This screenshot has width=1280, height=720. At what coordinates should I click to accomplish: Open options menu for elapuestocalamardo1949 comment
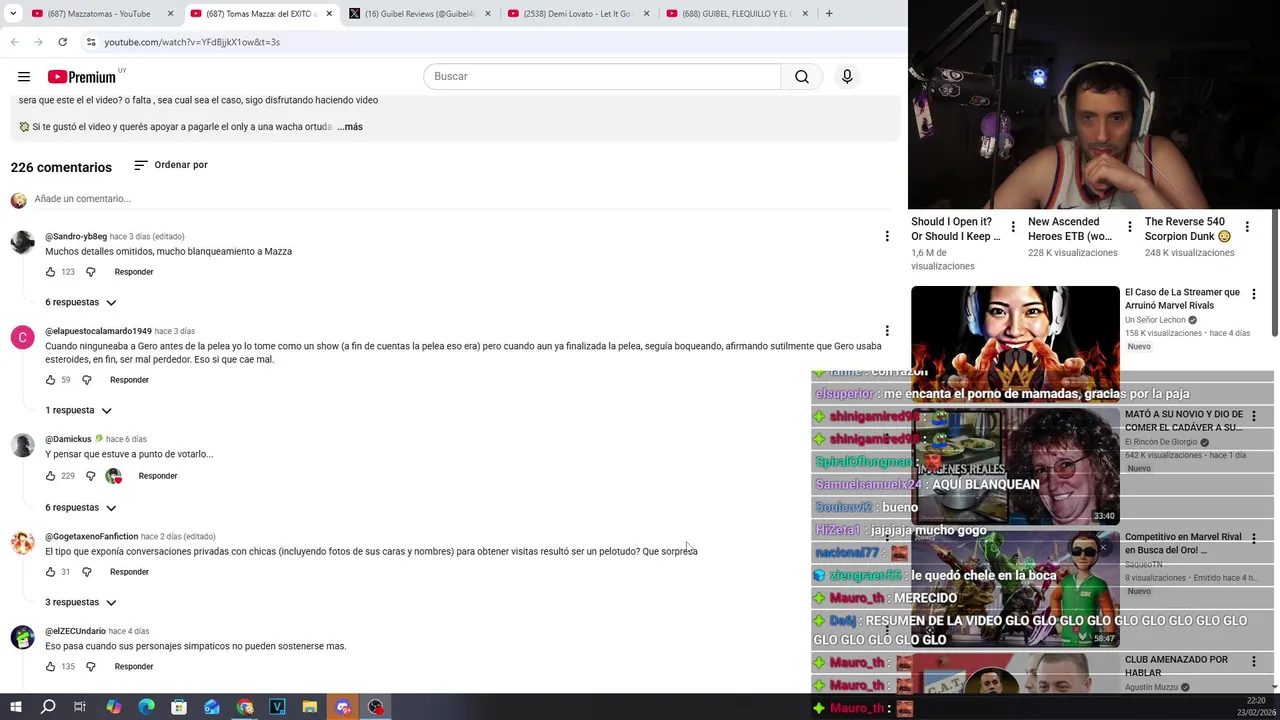pos(886,331)
